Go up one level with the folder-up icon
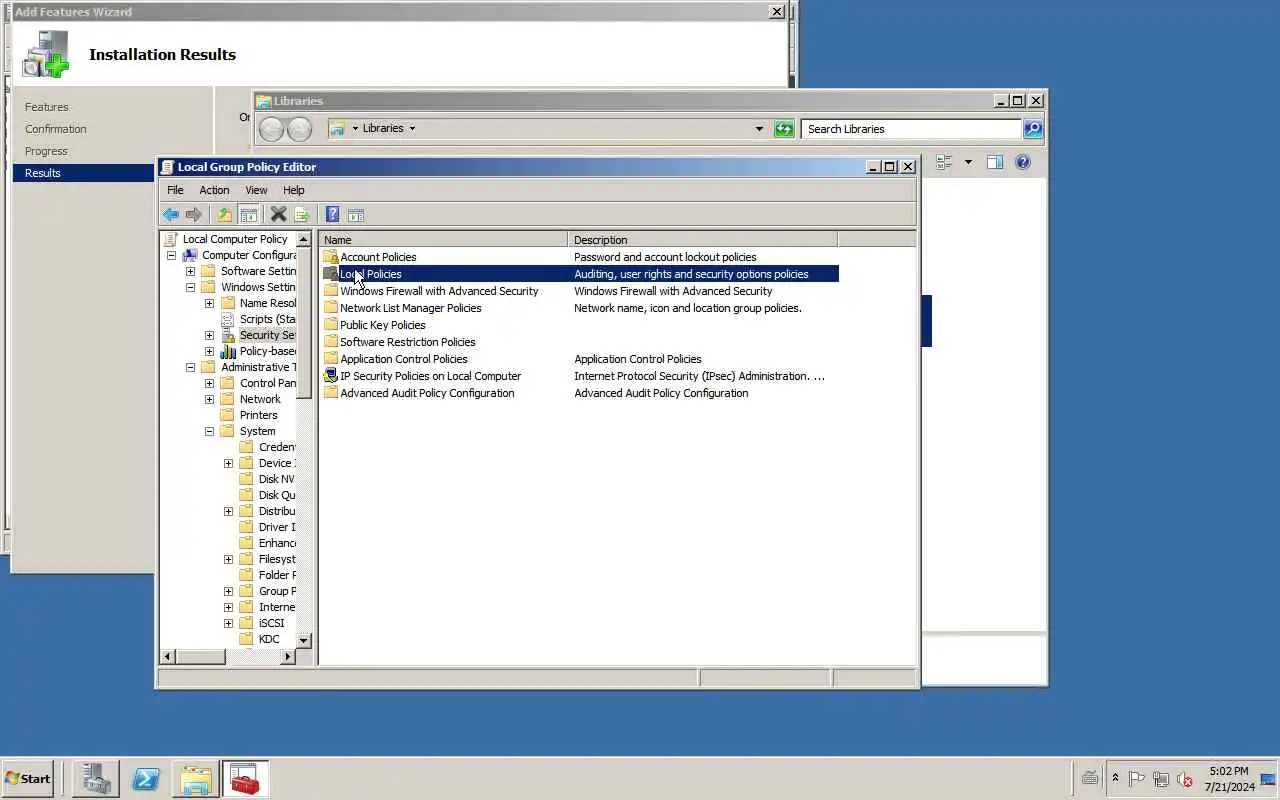Screen dimensions: 1280x800 point(225,215)
